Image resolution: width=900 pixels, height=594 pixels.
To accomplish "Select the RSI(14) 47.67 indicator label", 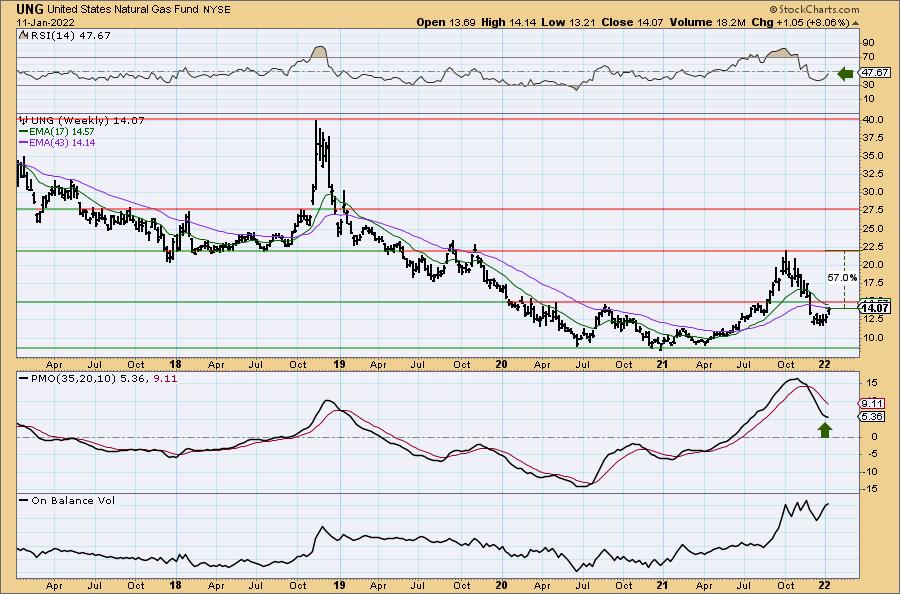I will (69, 35).
